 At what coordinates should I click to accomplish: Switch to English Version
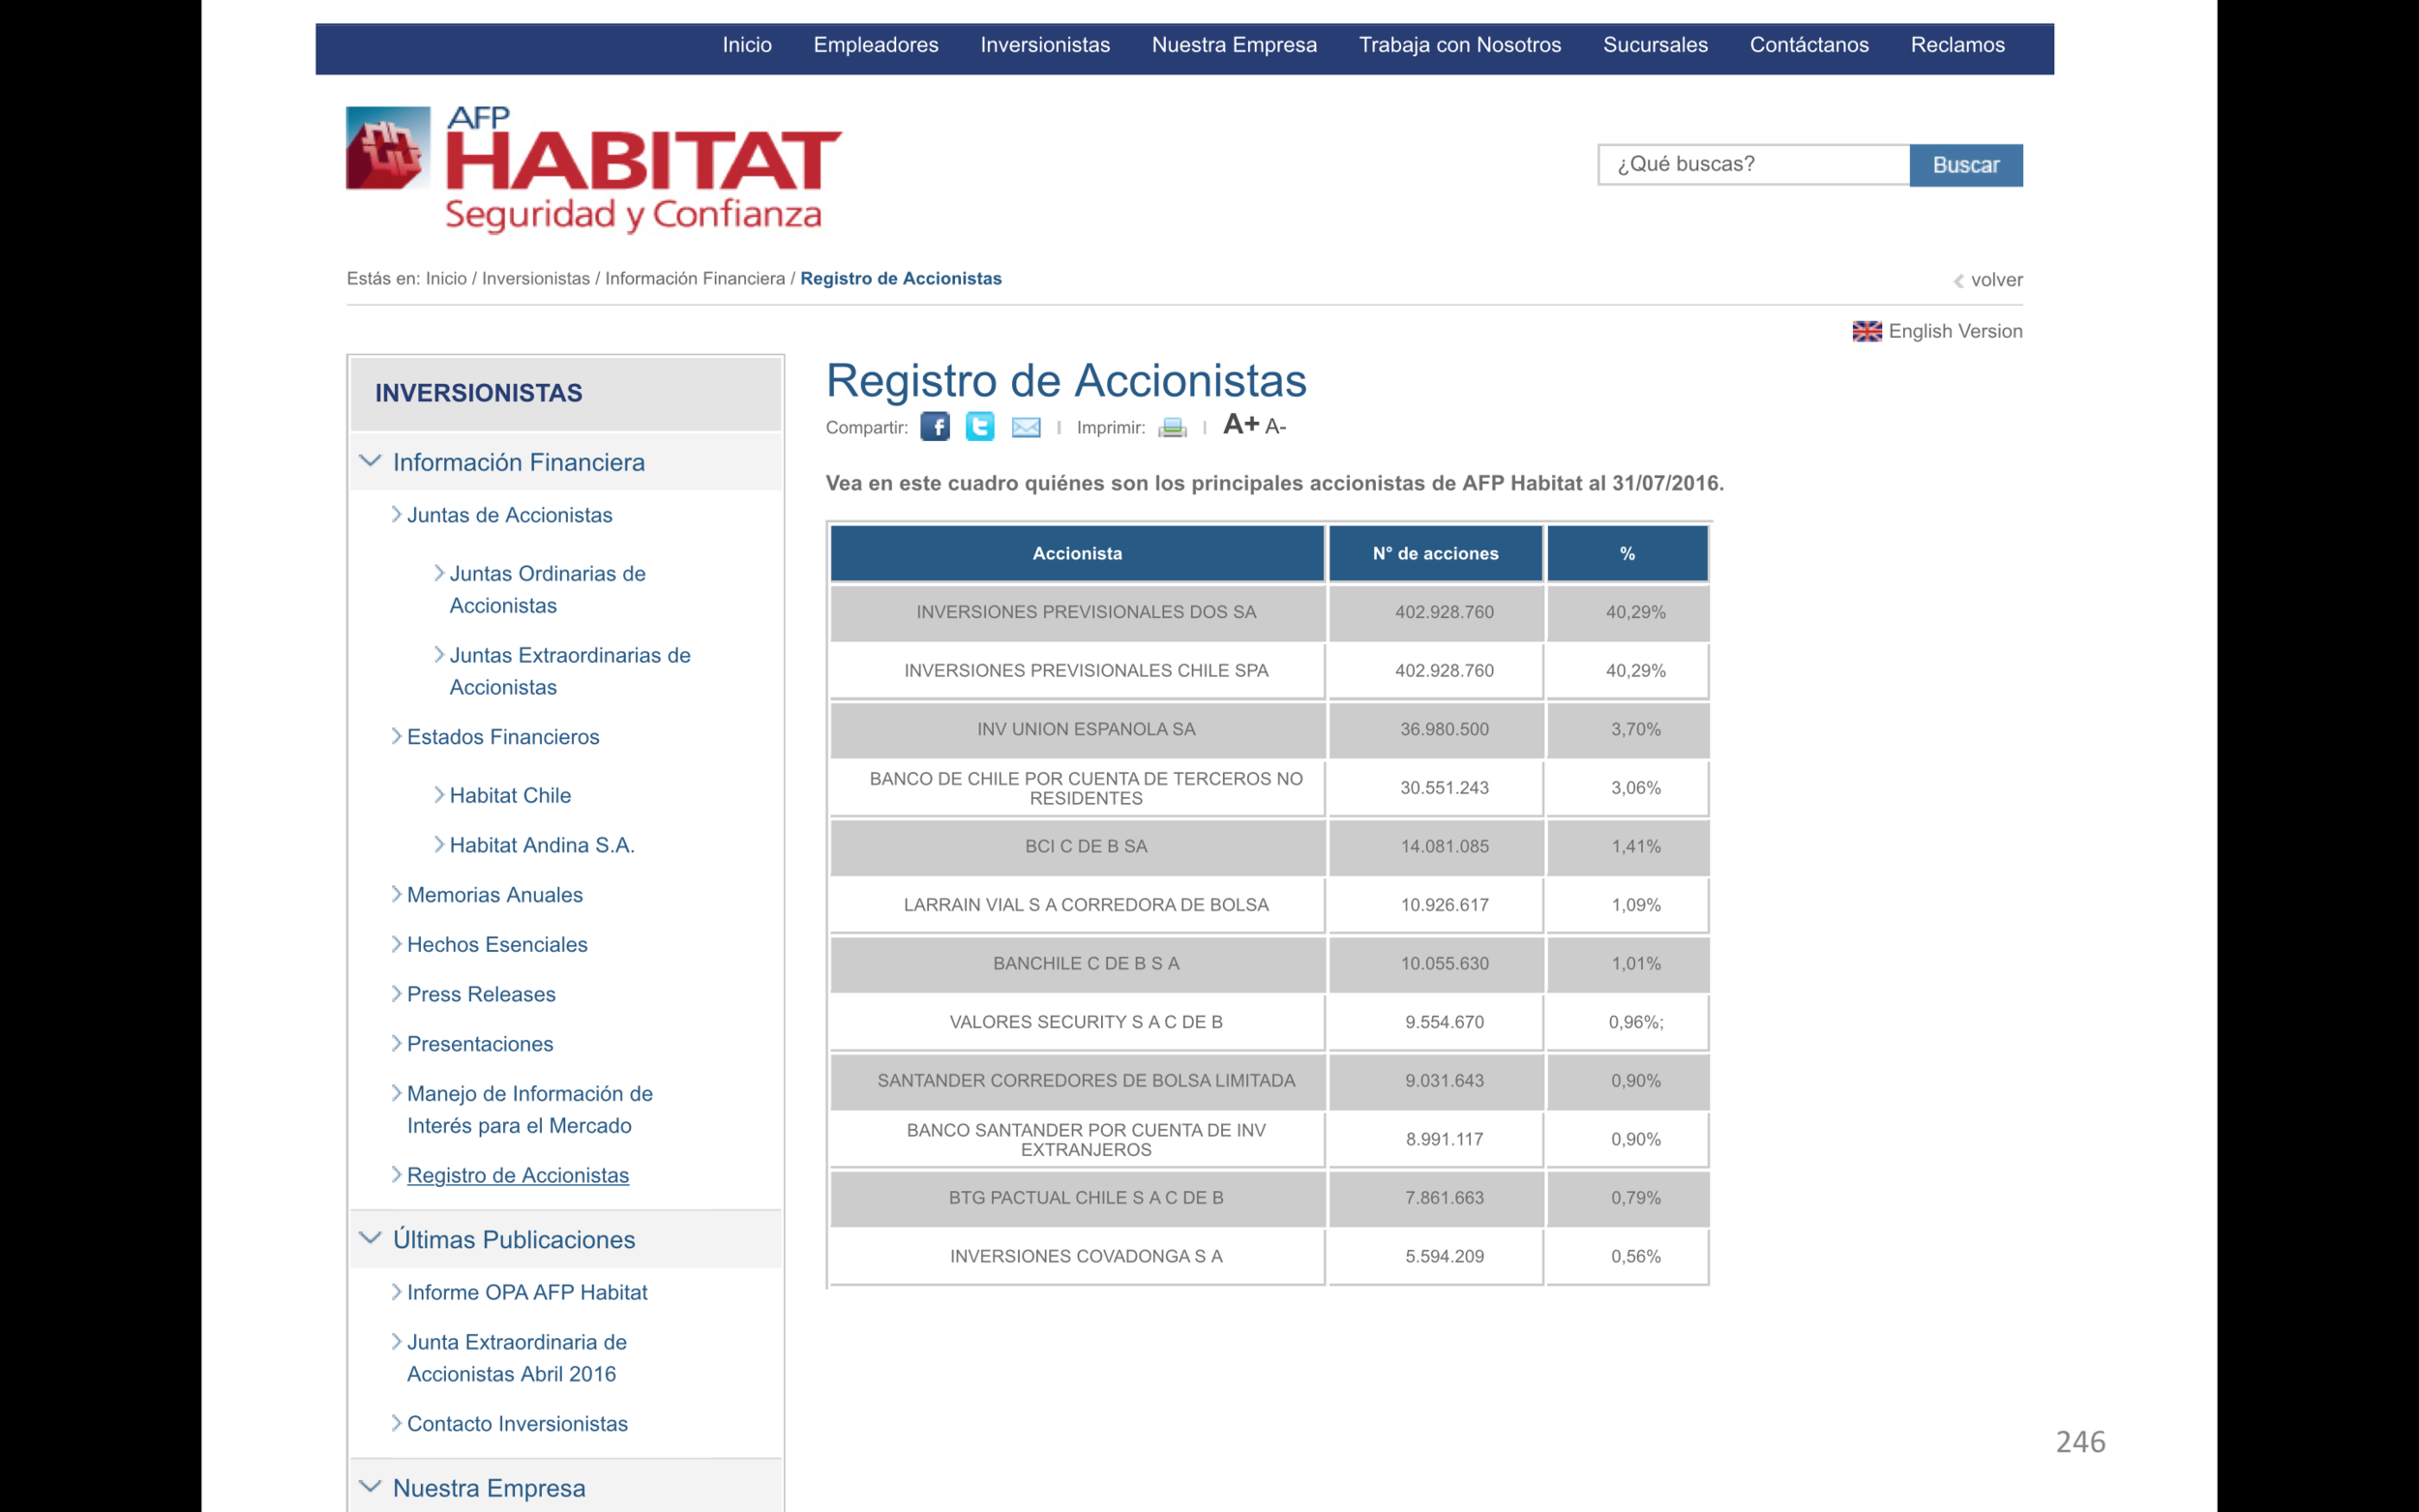tap(1955, 331)
